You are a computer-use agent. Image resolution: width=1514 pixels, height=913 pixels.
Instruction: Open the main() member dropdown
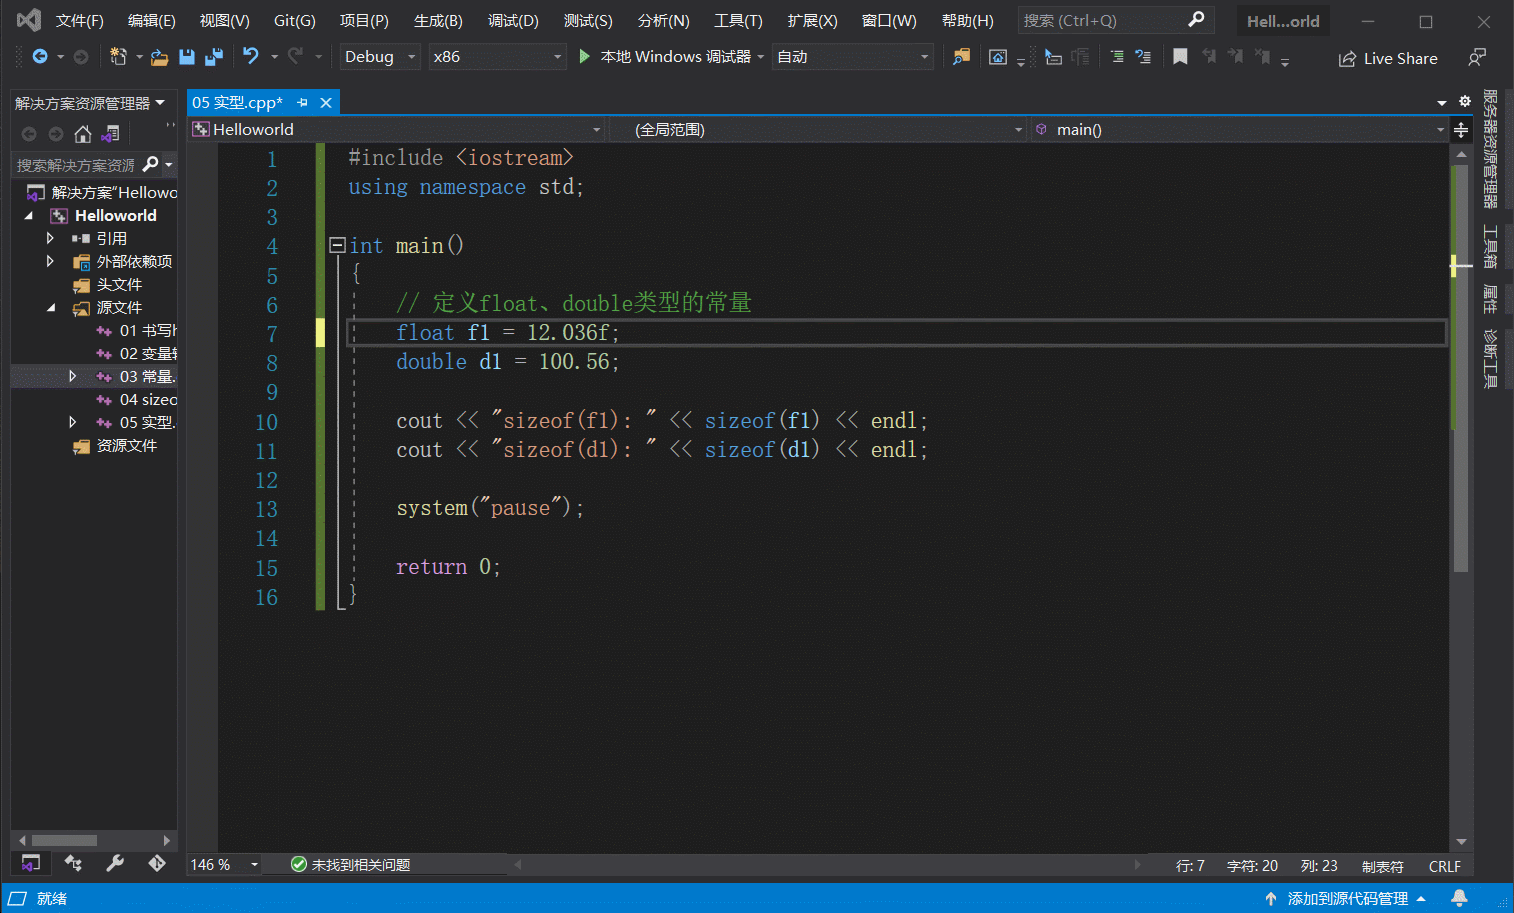click(1239, 130)
